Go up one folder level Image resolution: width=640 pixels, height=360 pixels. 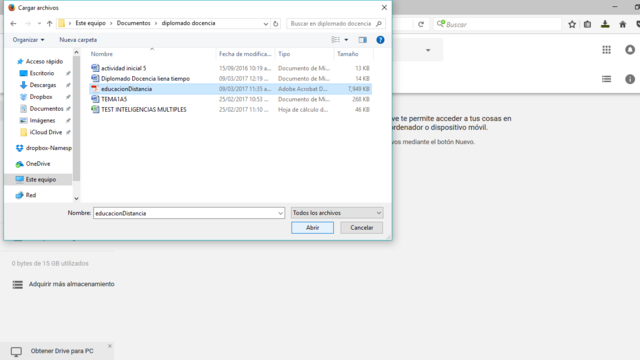pyautogui.click(x=49, y=24)
